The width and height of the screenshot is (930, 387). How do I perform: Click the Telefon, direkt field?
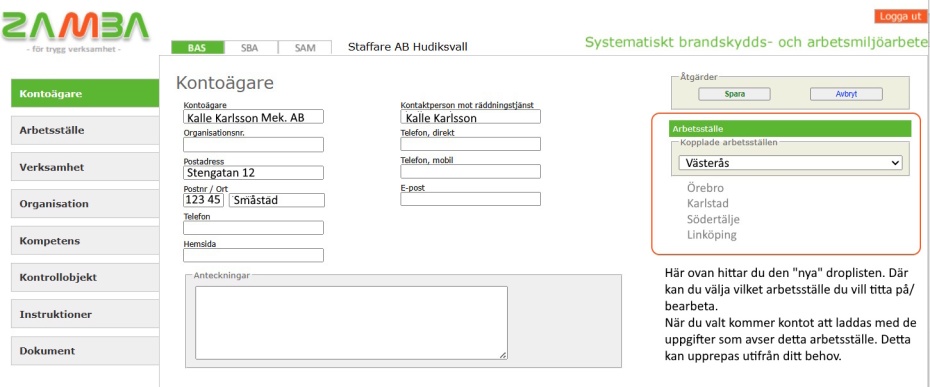click(x=470, y=144)
